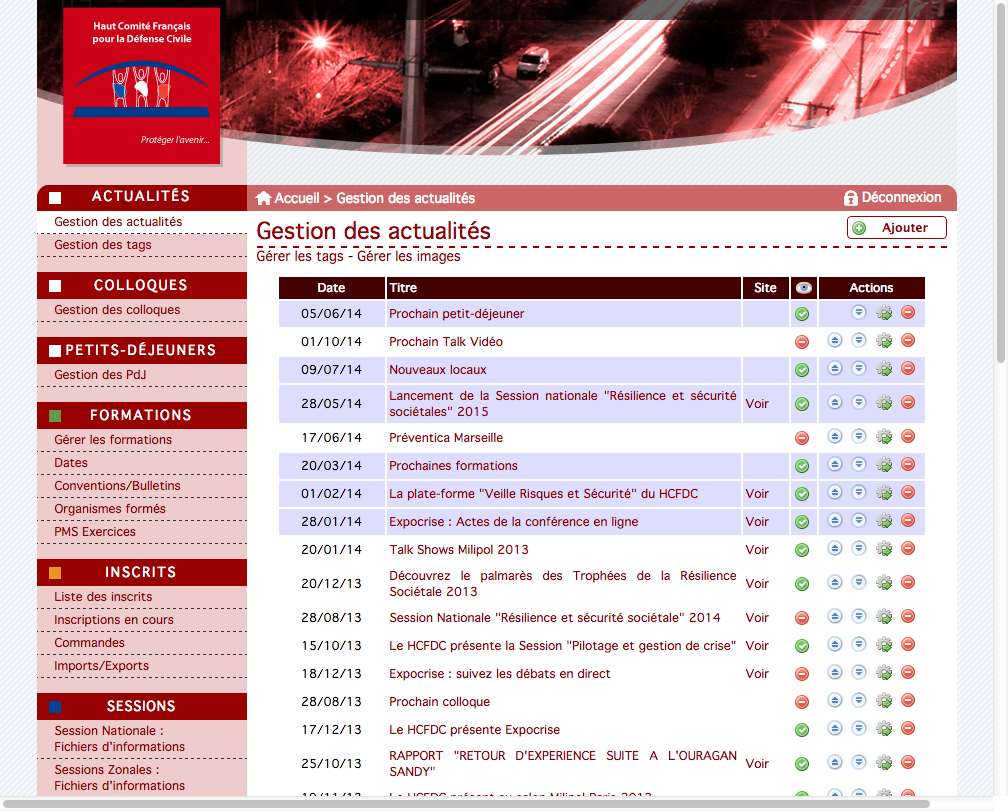
Task: Open Voir link for Talk Shows Milipol 2013
Action: pos(757,549)
